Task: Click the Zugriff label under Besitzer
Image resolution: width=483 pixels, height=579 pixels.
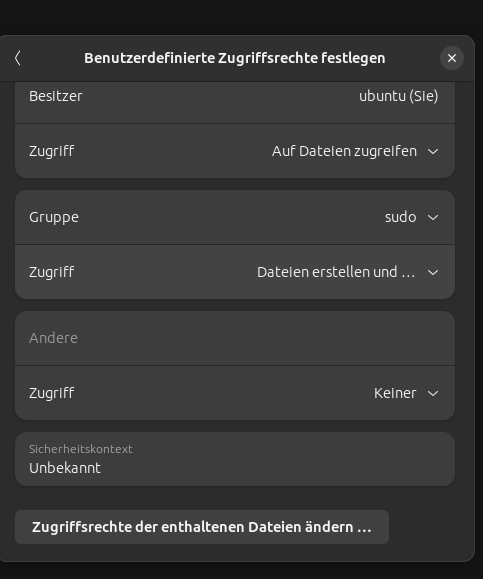Action: (x=52, y=151)
